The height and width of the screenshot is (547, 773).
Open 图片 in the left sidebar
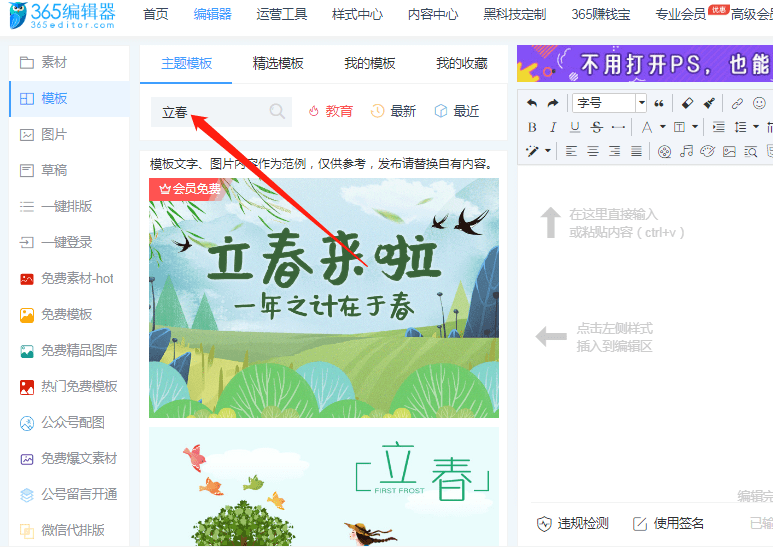point(69,135)
